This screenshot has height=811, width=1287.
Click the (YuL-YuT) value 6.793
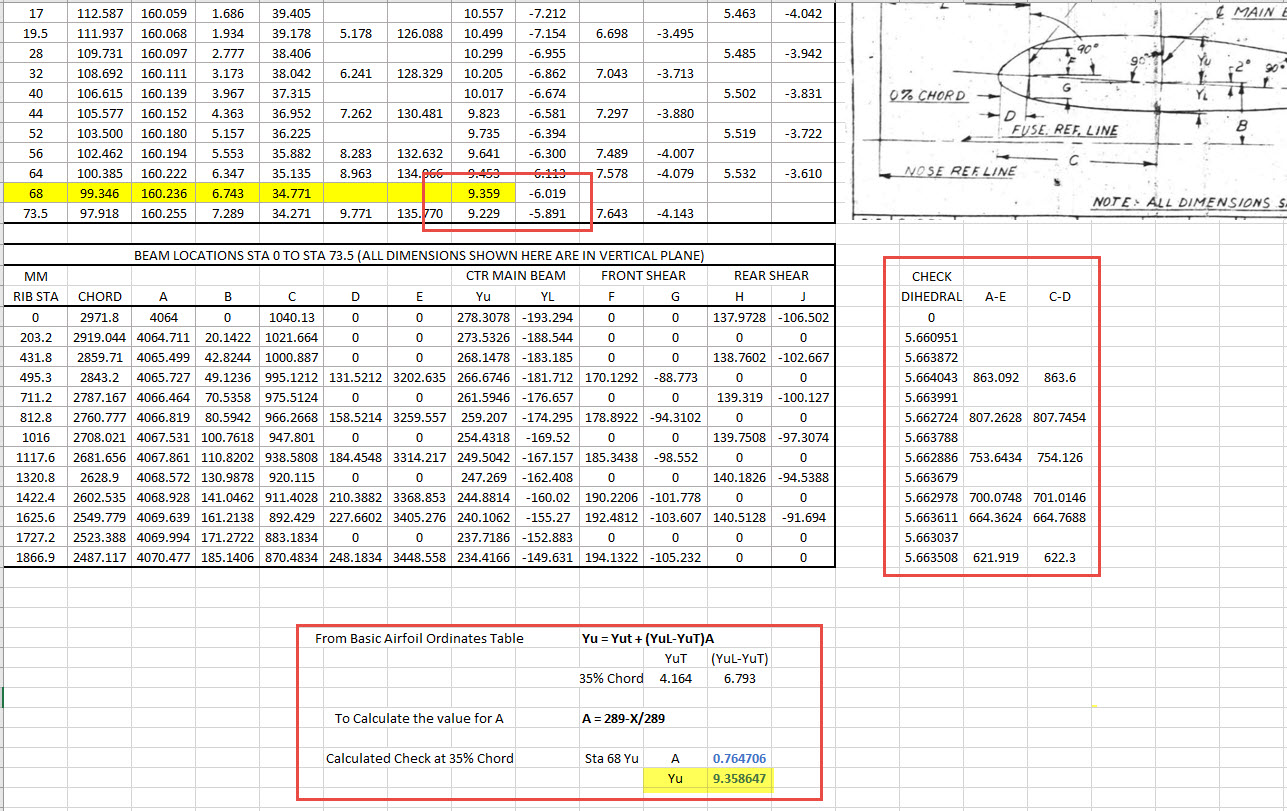738,678
